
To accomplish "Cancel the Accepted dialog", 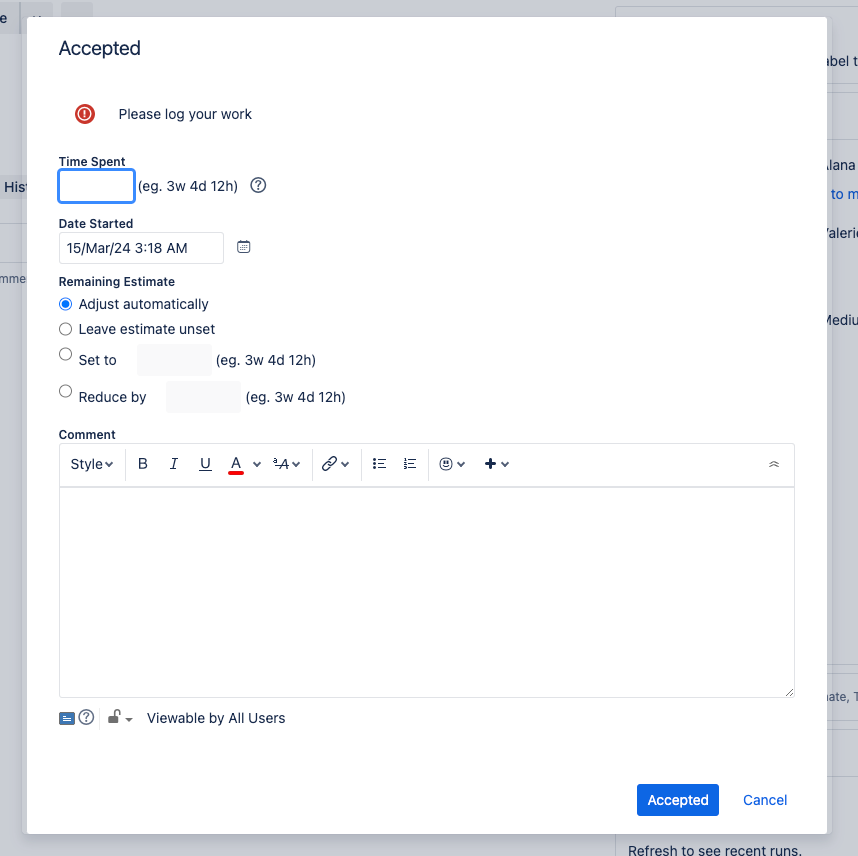I will pyautogui.click(x=765, y=800).
